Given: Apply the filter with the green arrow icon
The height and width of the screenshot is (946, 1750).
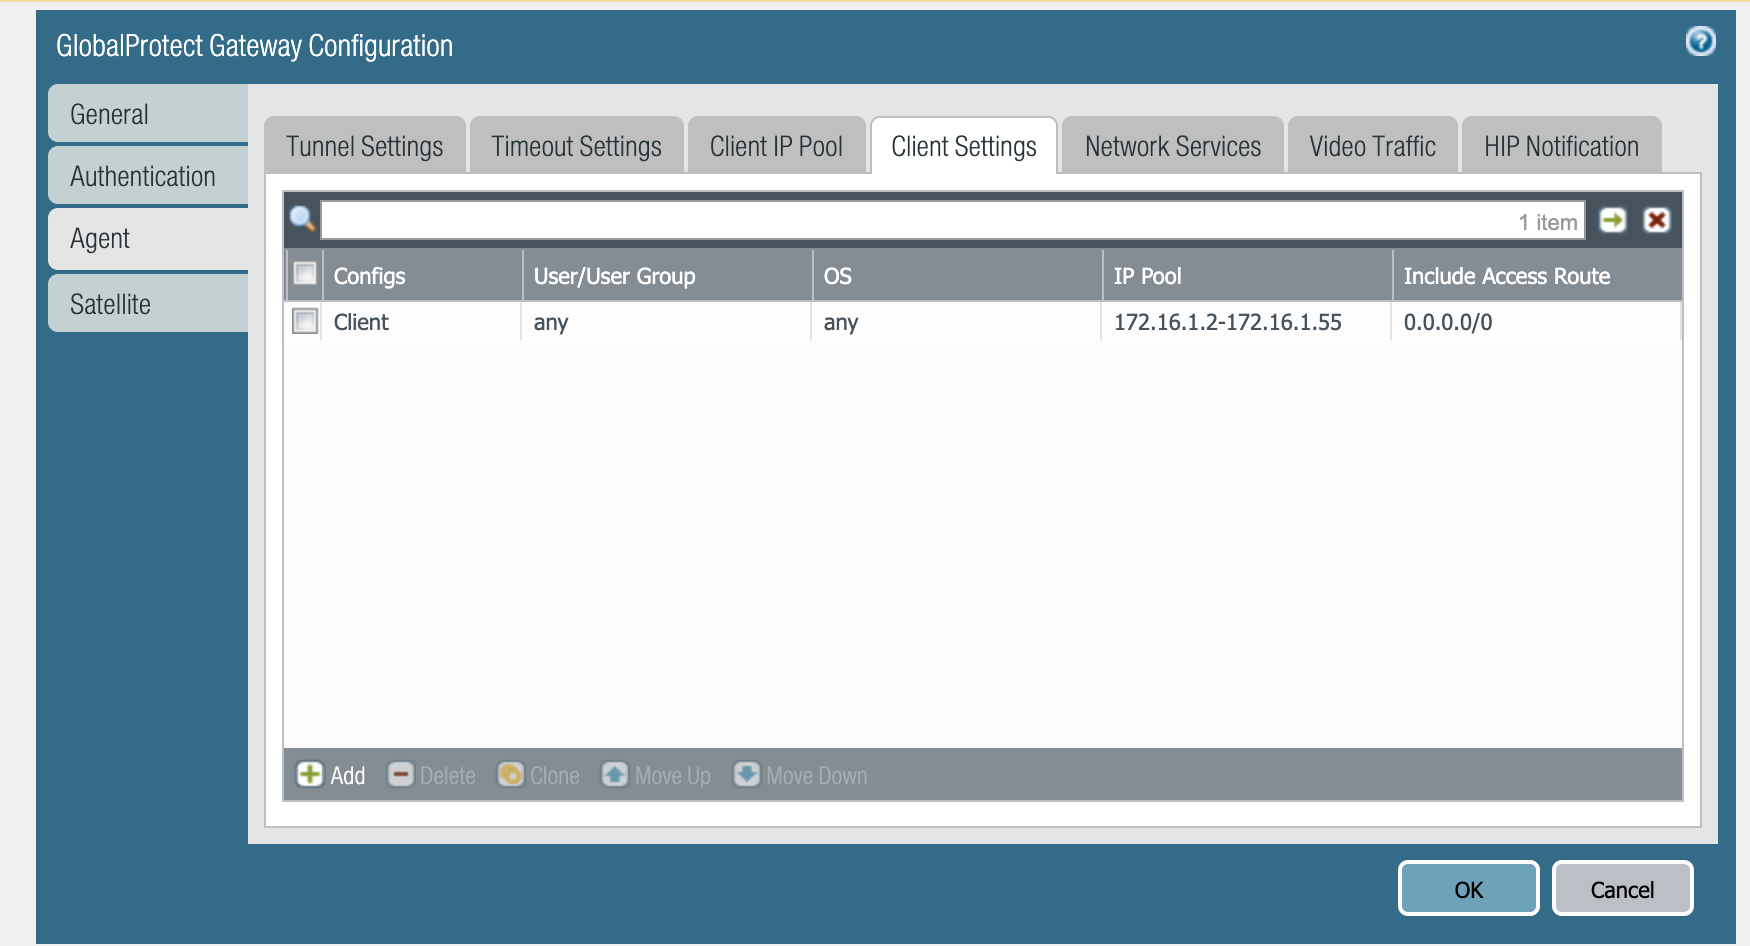Looking at the screenshot, I should tap(1614, 220).
